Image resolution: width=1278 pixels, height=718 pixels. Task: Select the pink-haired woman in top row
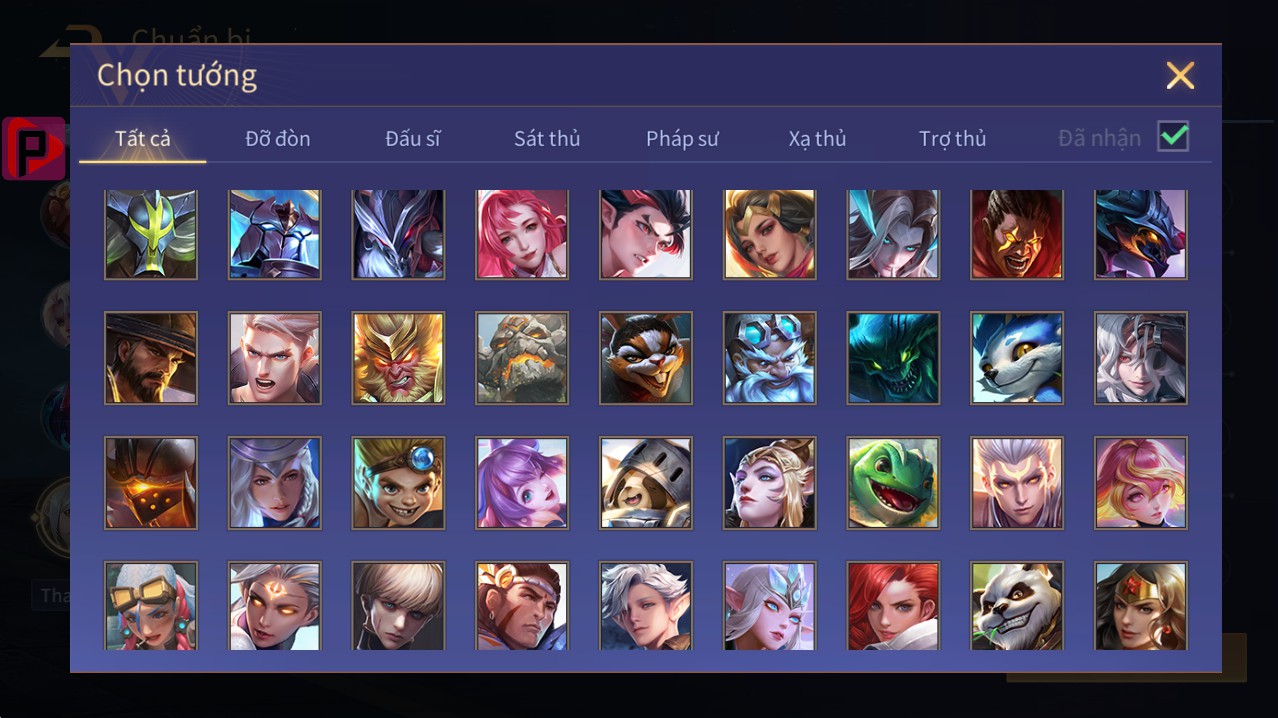click(x=522, y=235)
